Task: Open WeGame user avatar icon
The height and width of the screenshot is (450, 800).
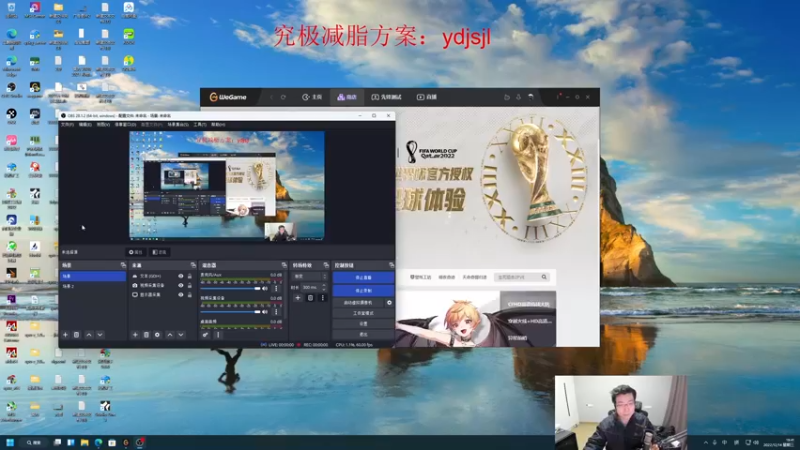Action: [x=531, y=97]
